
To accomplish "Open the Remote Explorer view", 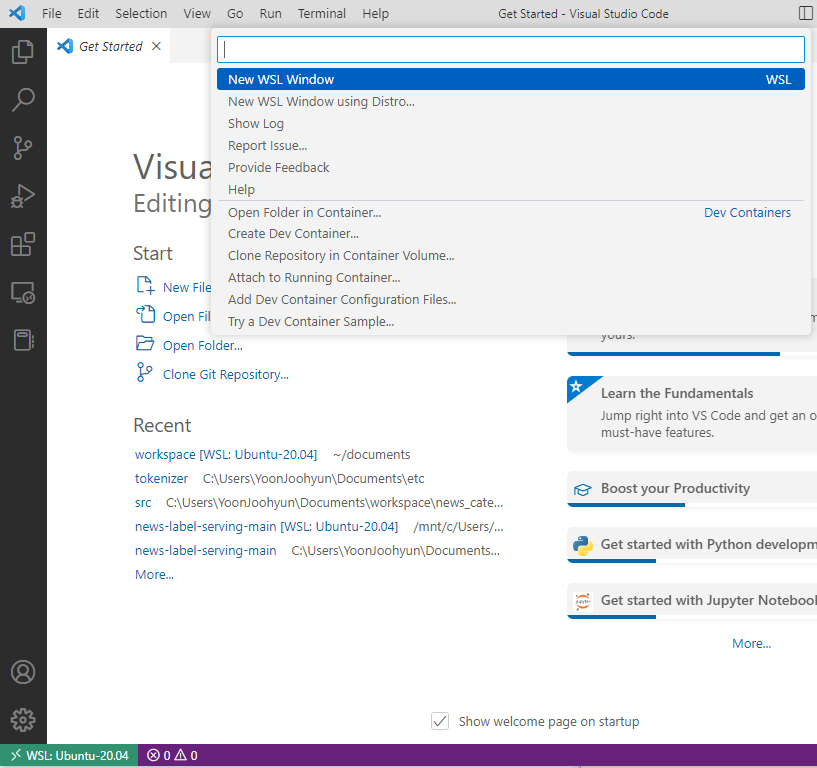I will 23,293.
